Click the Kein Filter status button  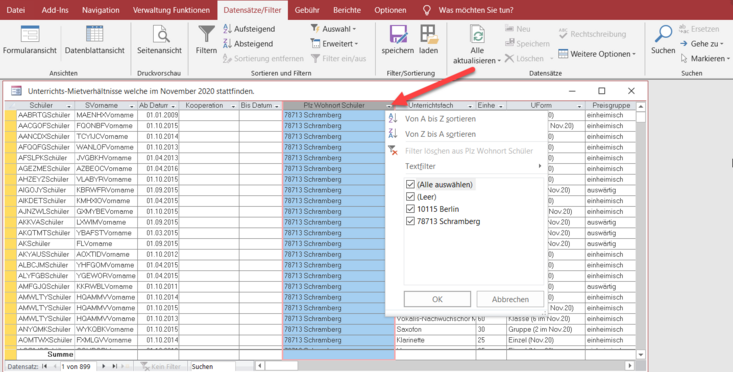pos(161,366)
